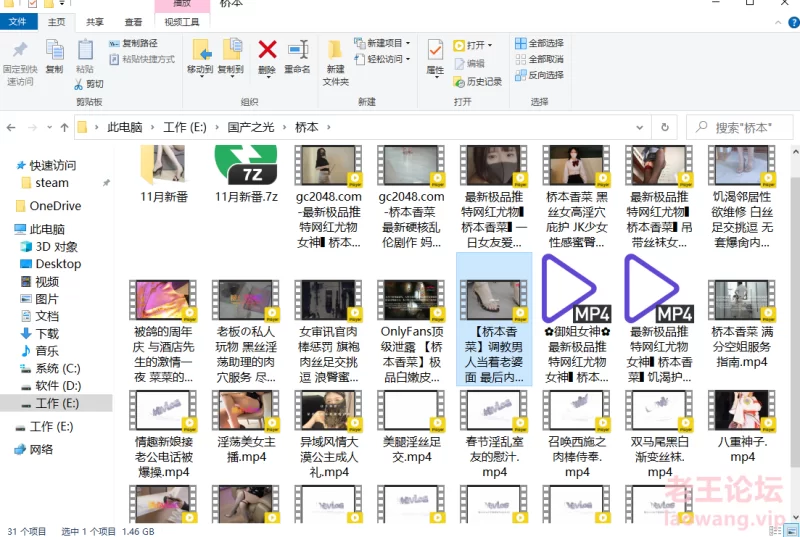The width and height of the screenshot is (800, 537).
Task: Select 软件 (D:) drive in sidebar
Action: 50,386
